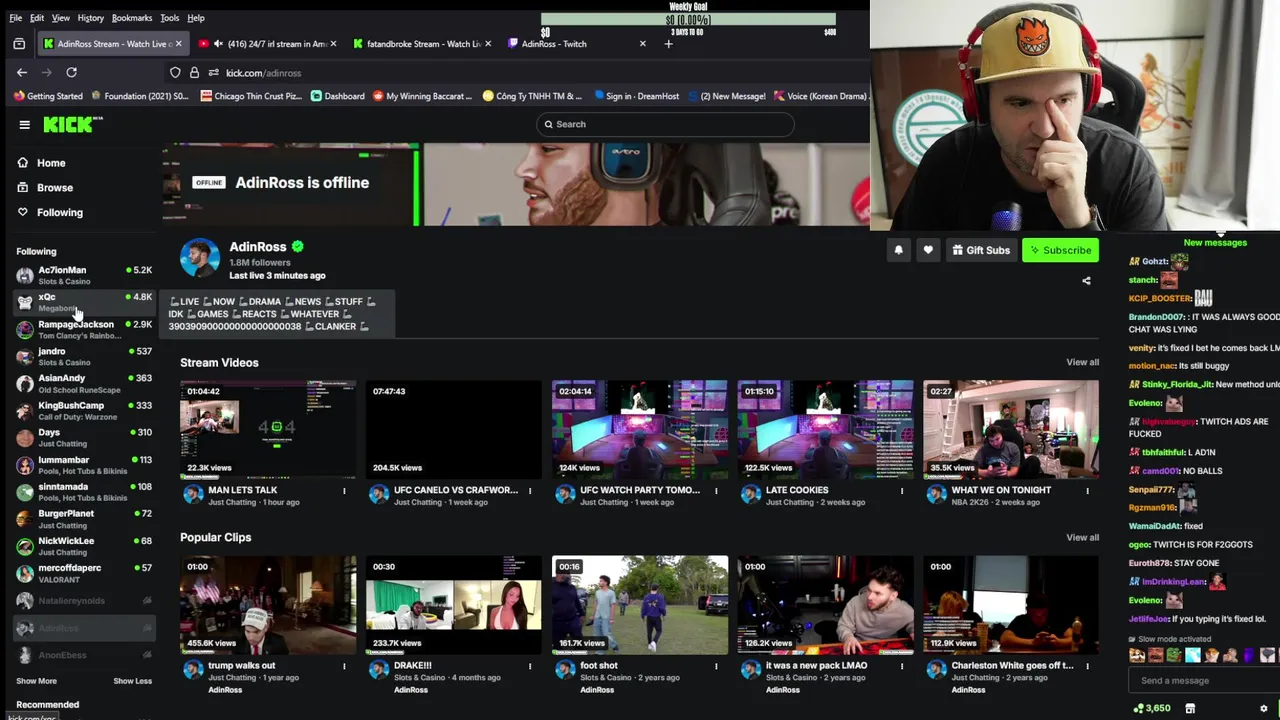This screenshot has height=720, width=1280.
Task: Open KingBushCamp channel in Following list
Action: pos(84,411)
